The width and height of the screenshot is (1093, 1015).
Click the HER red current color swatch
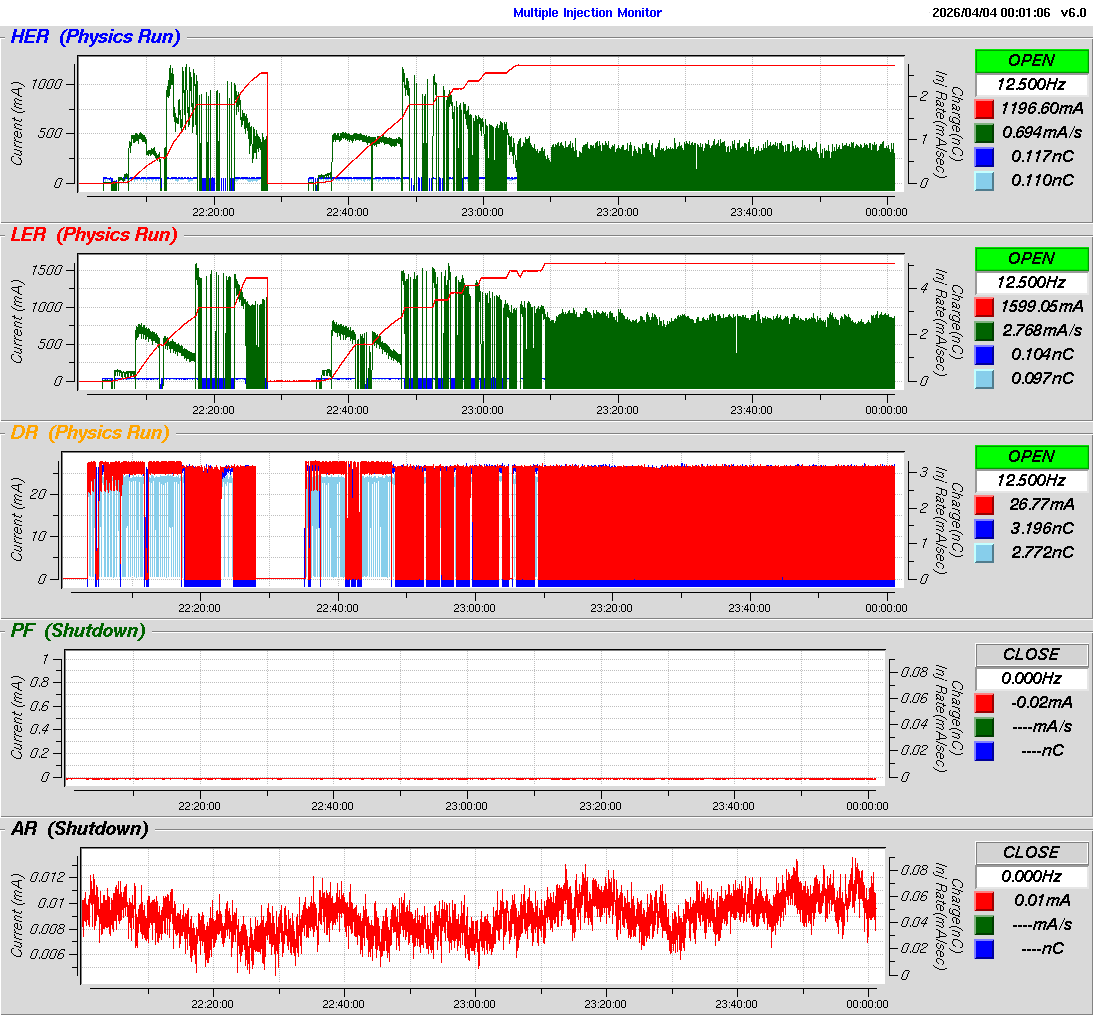[985, 108]
